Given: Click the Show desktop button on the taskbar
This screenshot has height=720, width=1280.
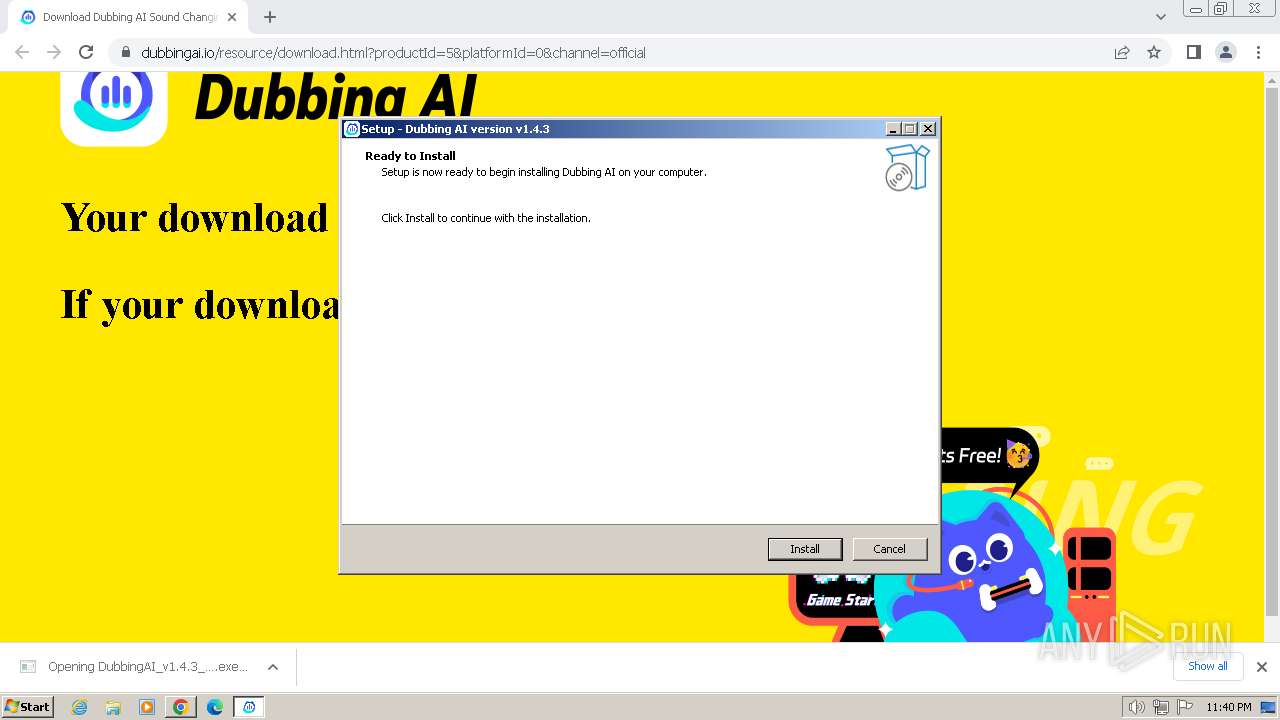Looking at the screenshot, I should click(1269, 707).
